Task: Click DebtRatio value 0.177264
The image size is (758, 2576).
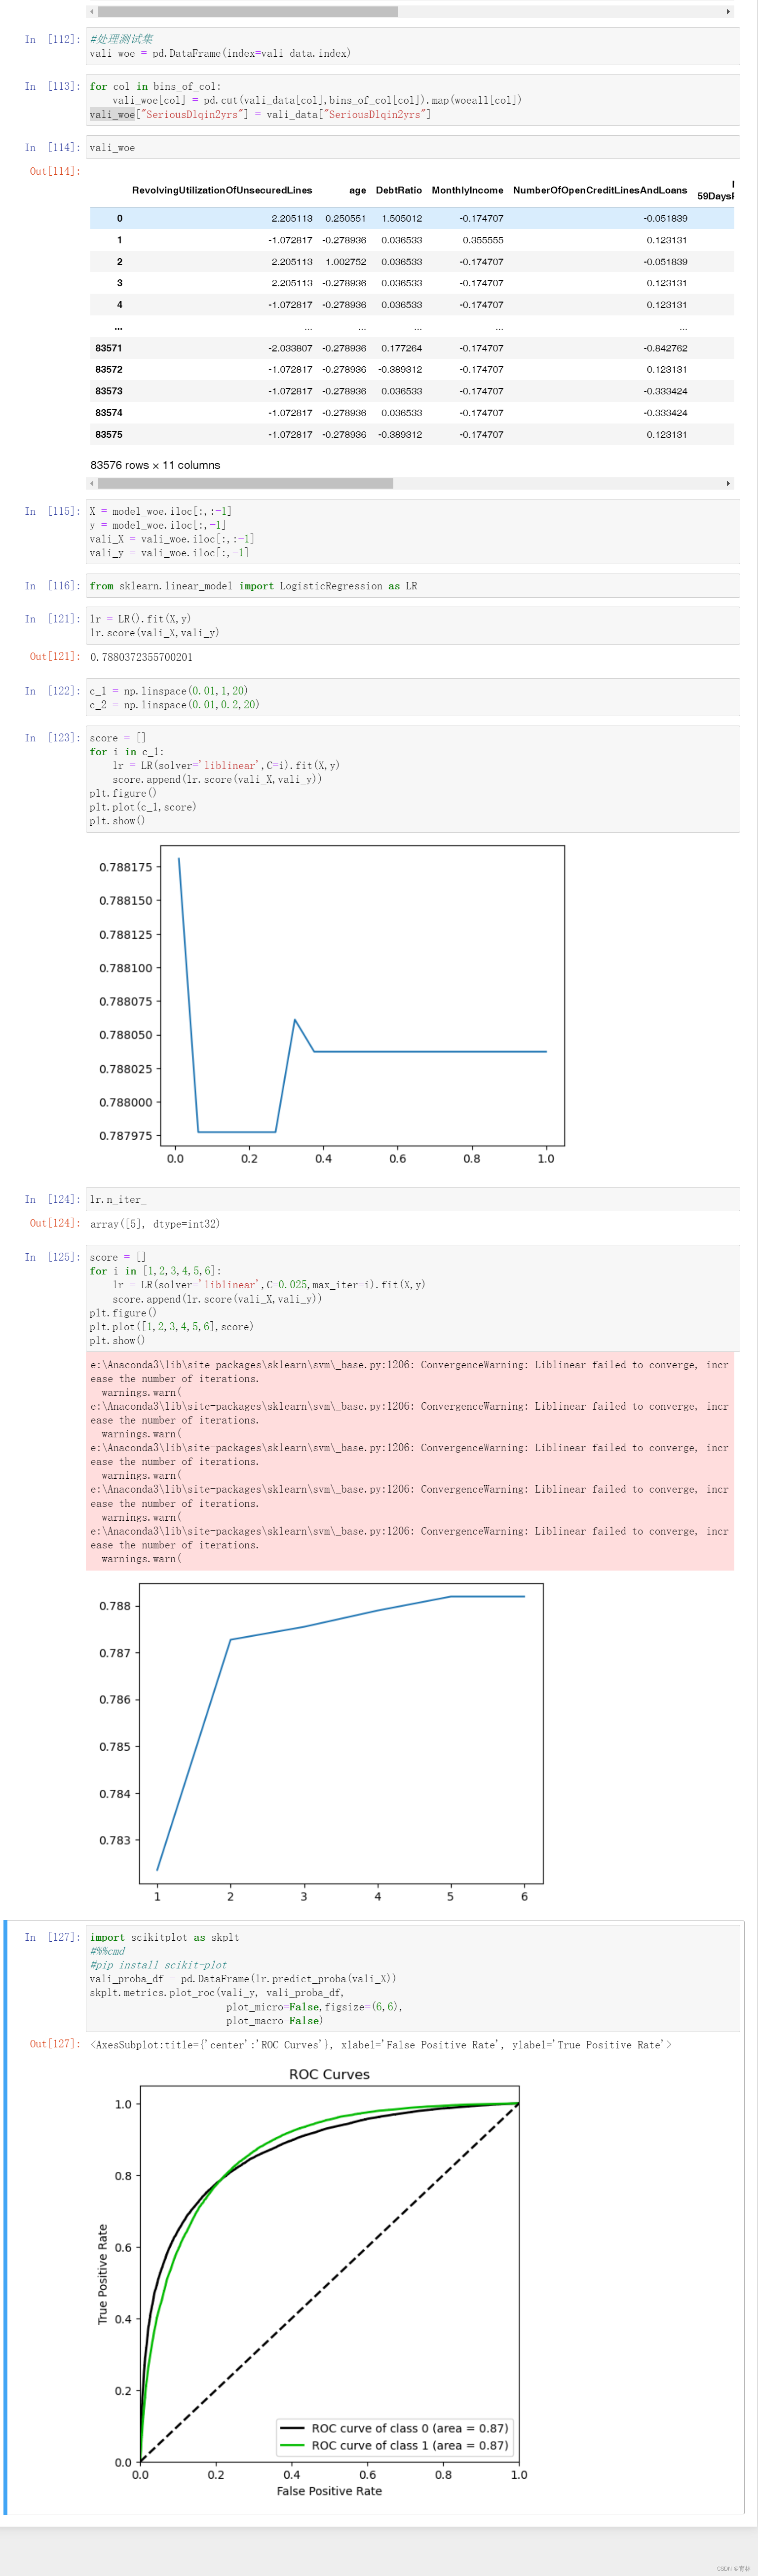Action: 401,348
